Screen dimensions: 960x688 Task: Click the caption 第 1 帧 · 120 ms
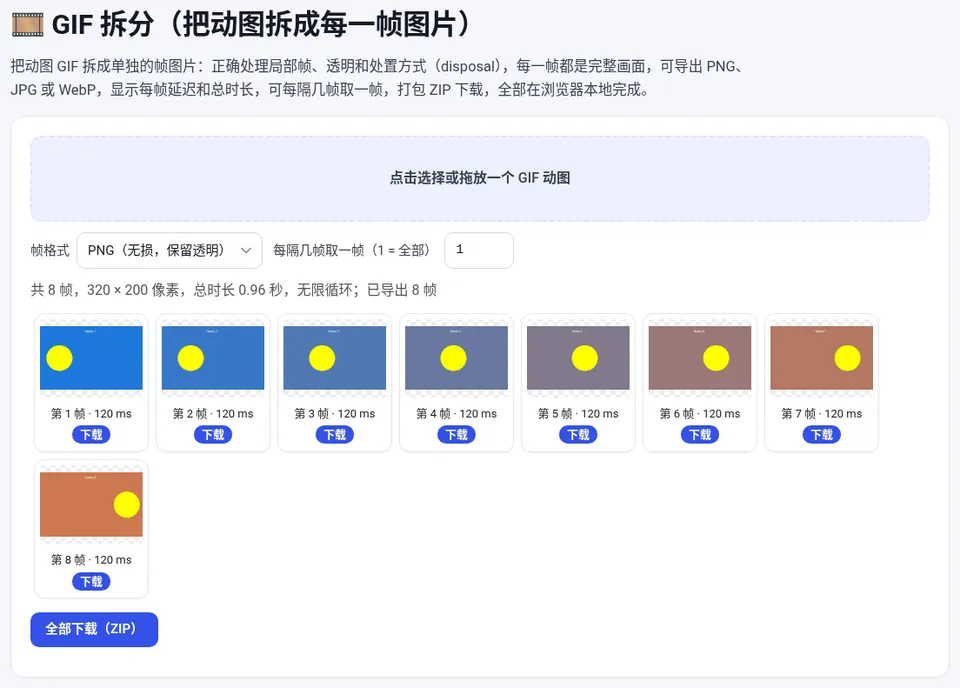point(91,414)
